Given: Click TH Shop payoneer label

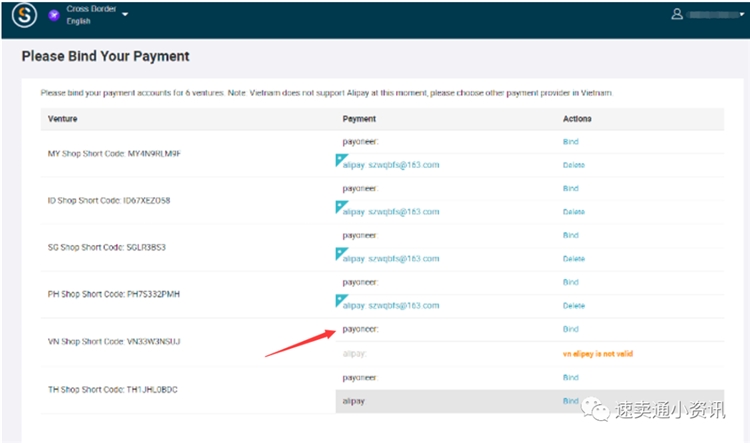Looking at the screenshot, I should [360, 378].
